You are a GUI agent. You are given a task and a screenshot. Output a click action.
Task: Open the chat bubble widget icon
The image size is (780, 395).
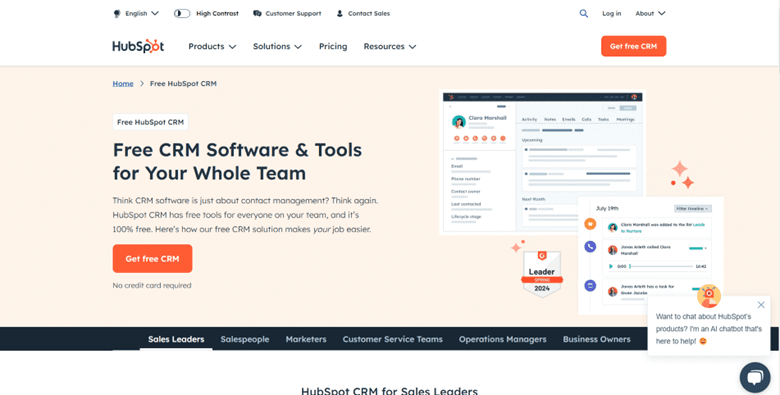(755, 378)
